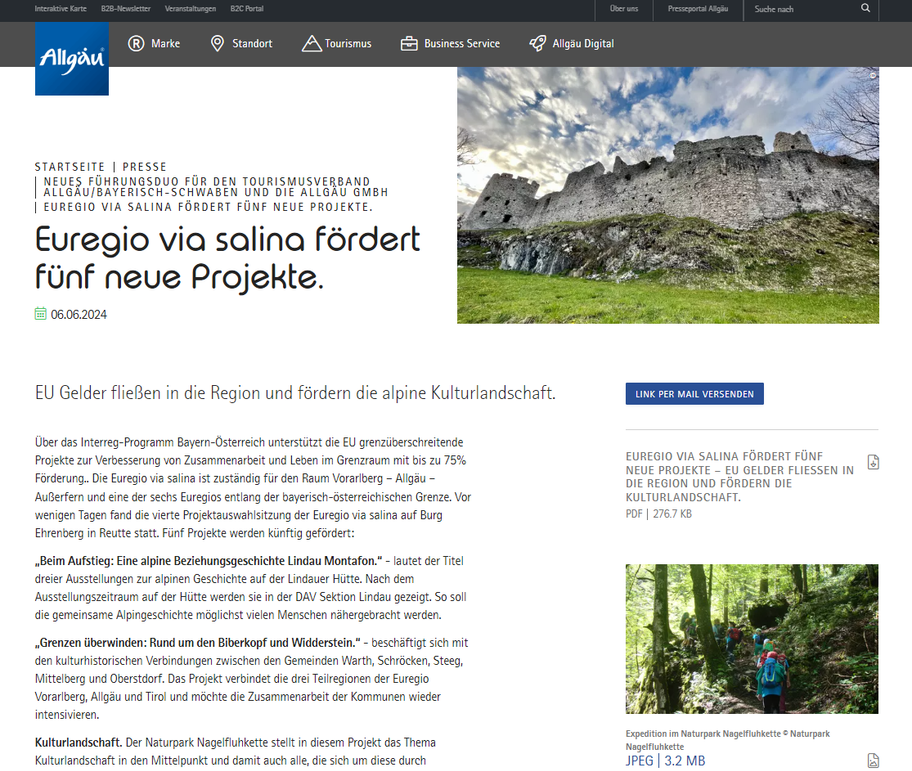Open the B2B-Newsletter link
Image resolution: width=912 pixels, height=771 pixels.
(127, 8)
